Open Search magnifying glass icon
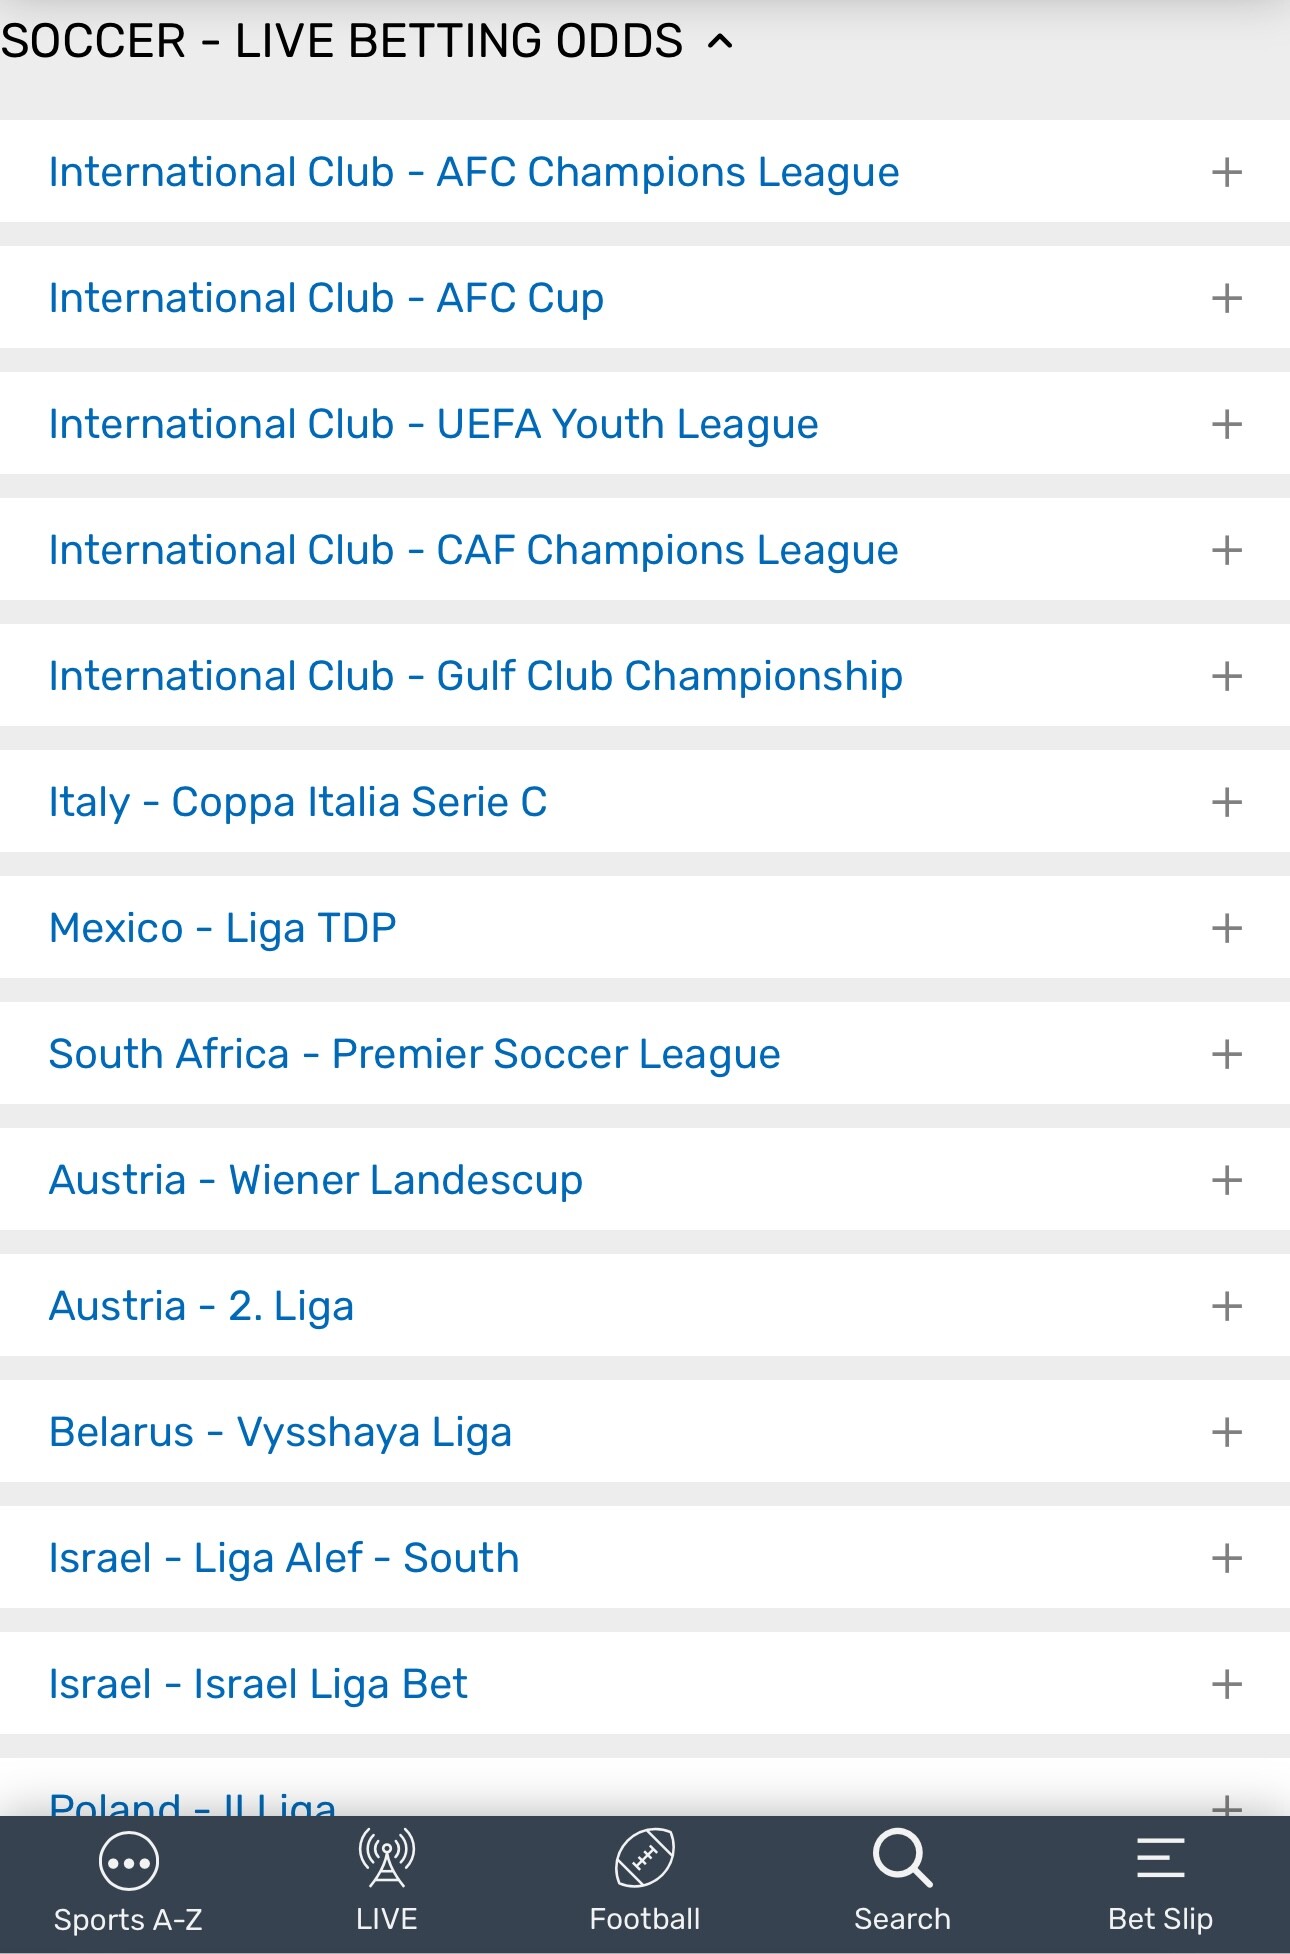The image size is (1290, 1954). point(902,1858)
